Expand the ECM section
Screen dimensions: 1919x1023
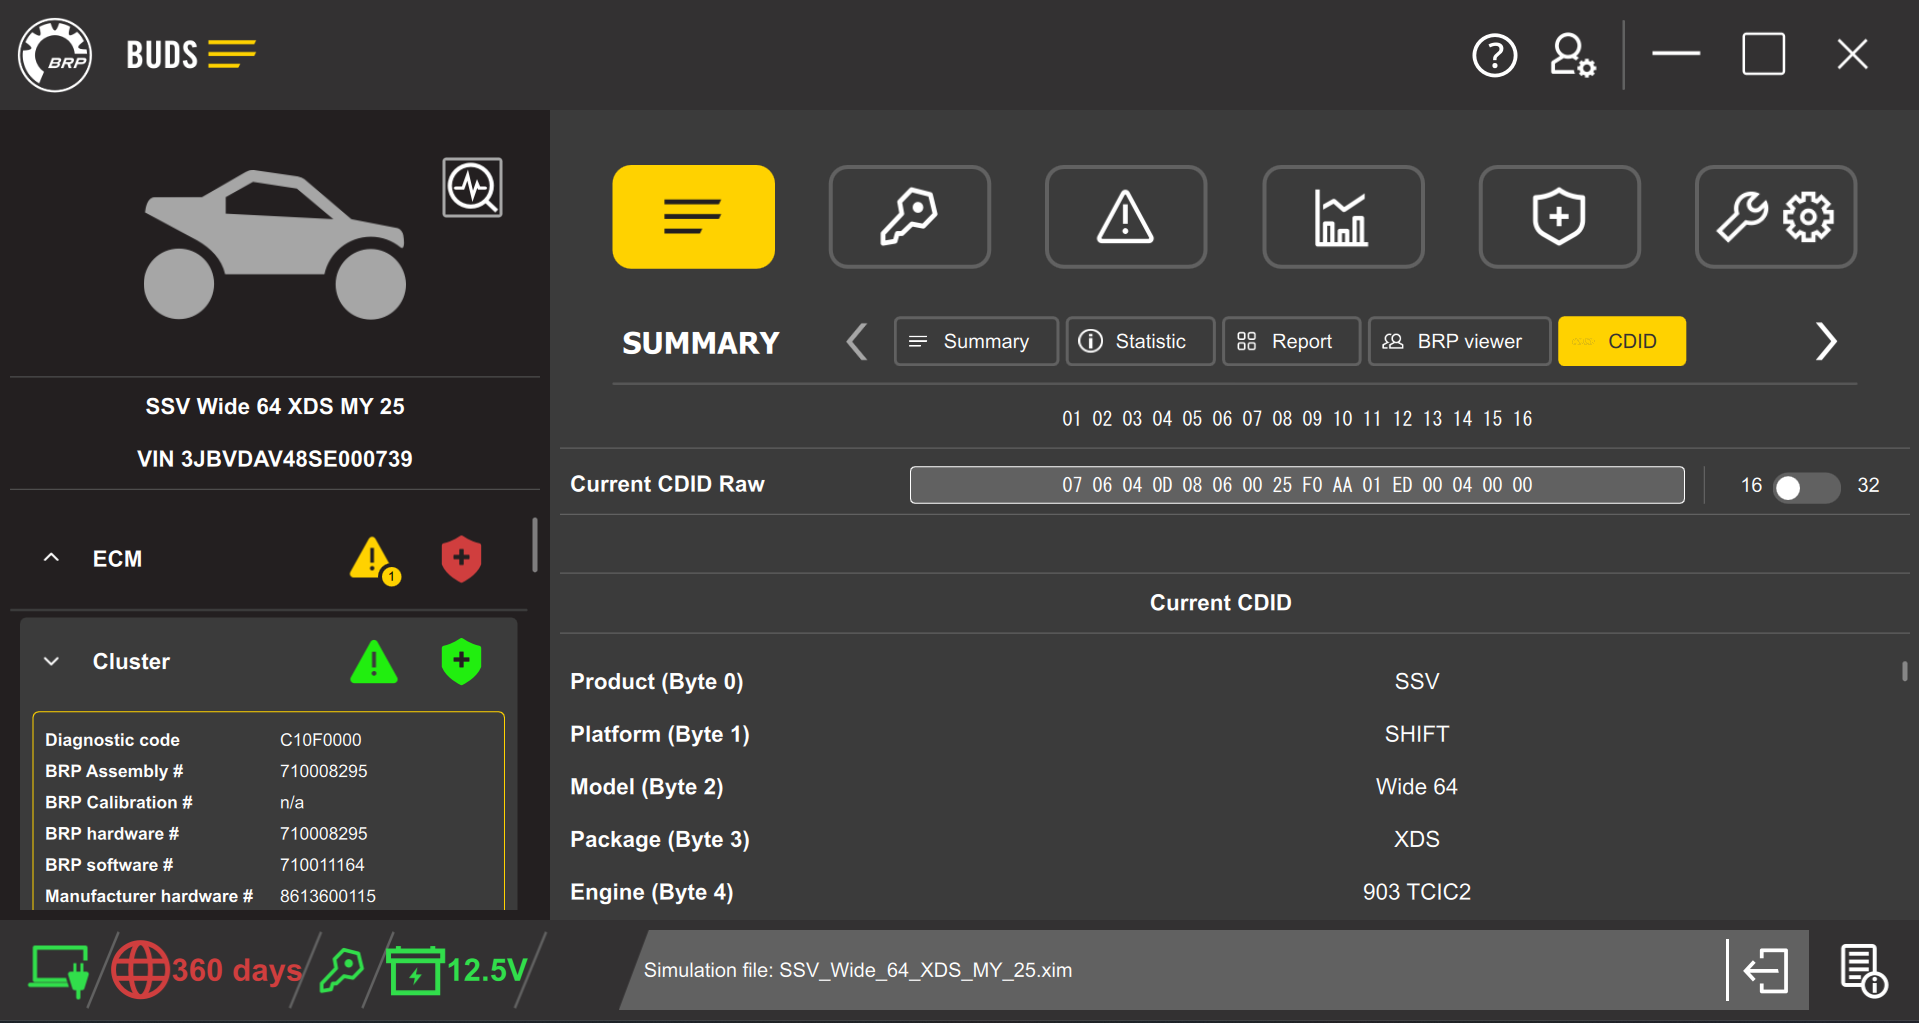(51, 558)
